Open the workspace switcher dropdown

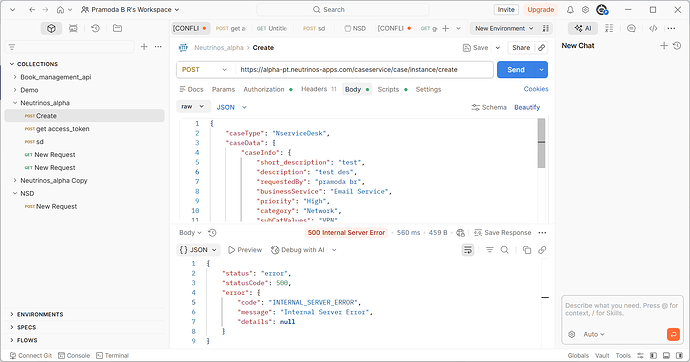point(130,10)
